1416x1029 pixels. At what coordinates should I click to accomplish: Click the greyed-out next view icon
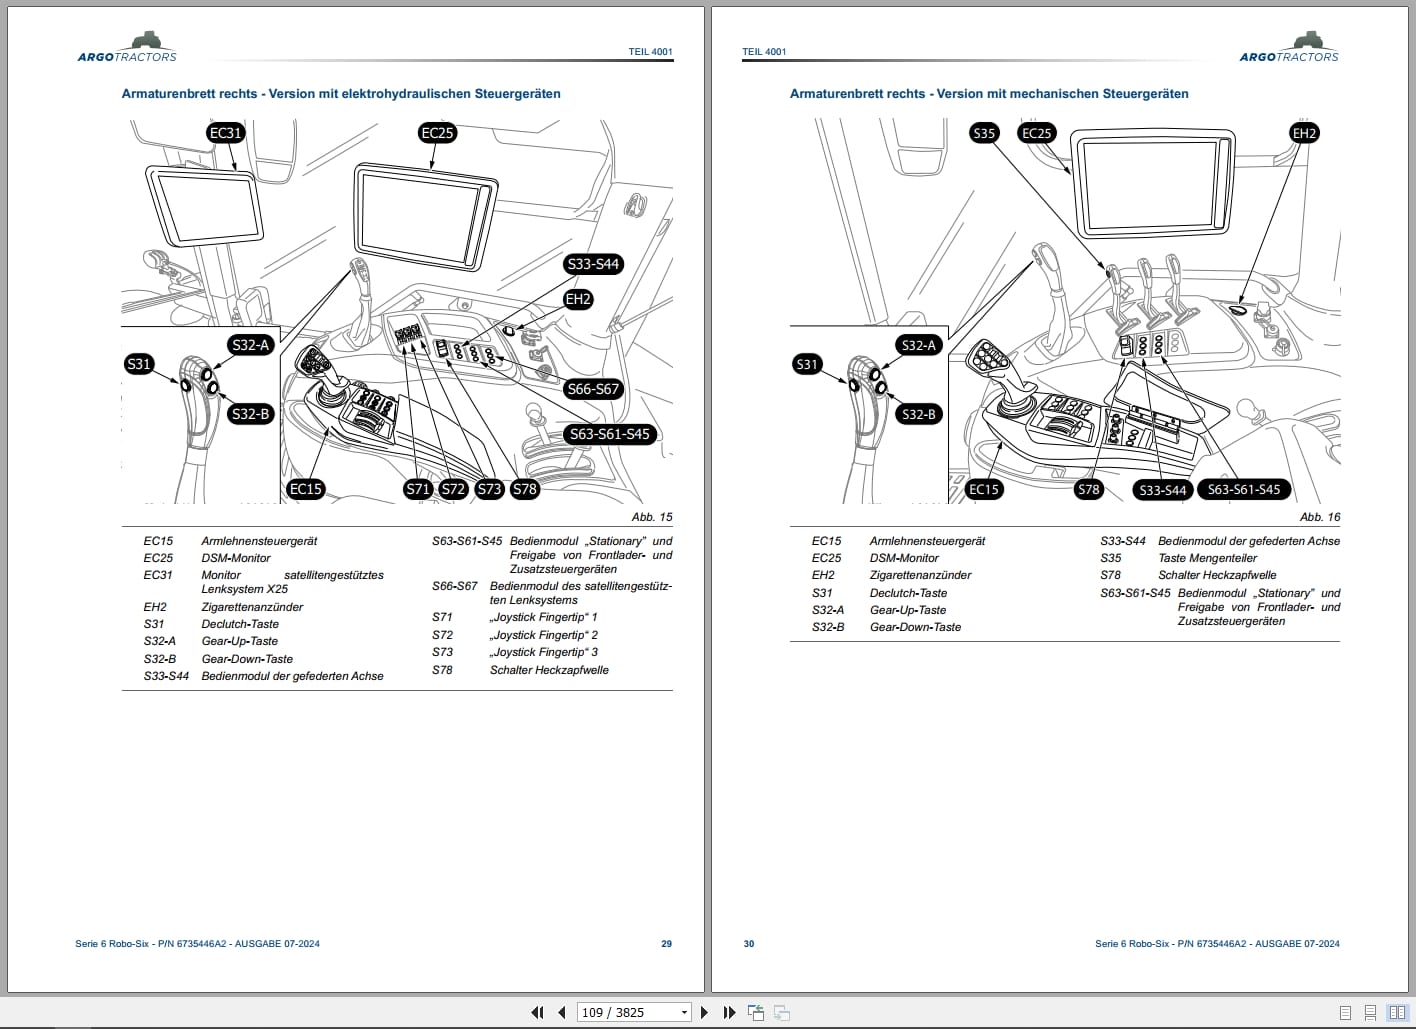[x=782, y=1012]
